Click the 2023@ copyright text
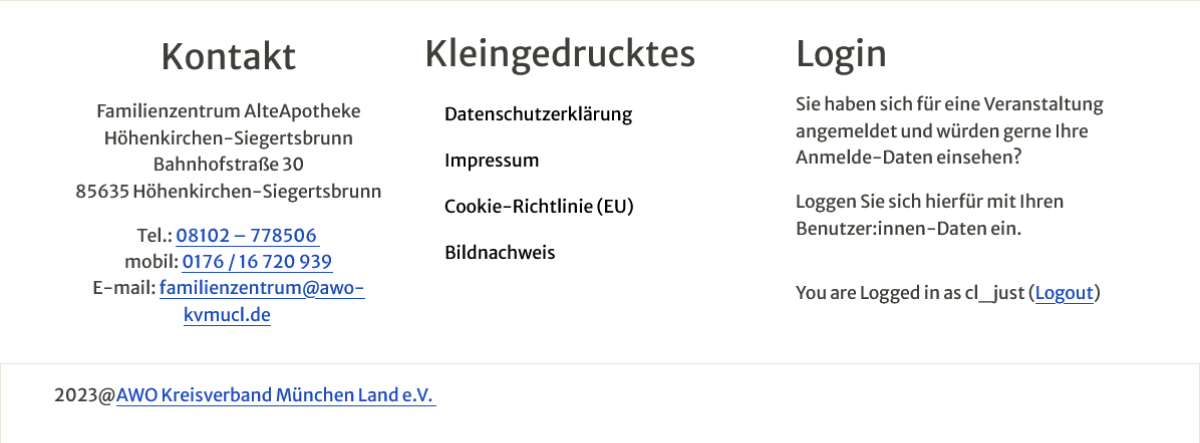 [85, 395]
